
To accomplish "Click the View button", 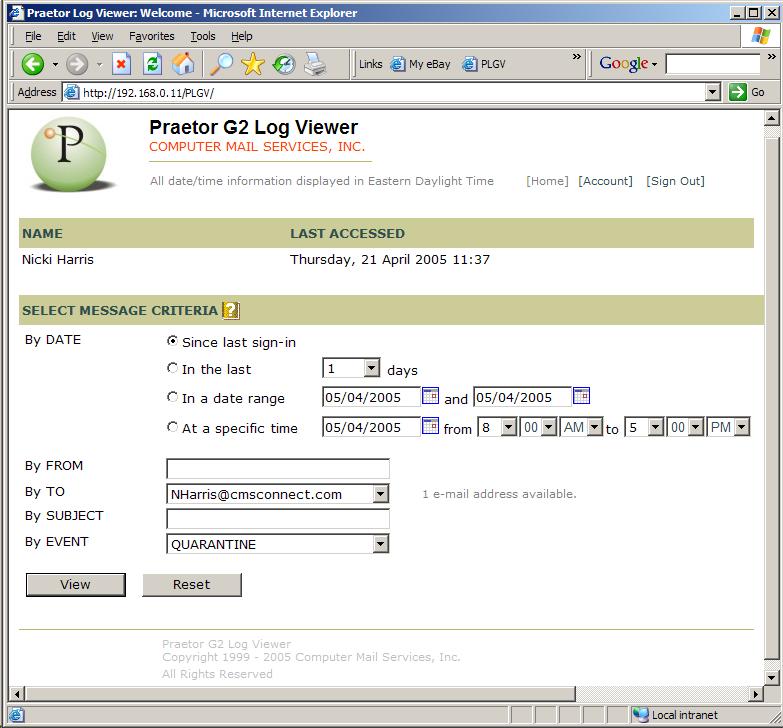I will (x=75, y=585).
